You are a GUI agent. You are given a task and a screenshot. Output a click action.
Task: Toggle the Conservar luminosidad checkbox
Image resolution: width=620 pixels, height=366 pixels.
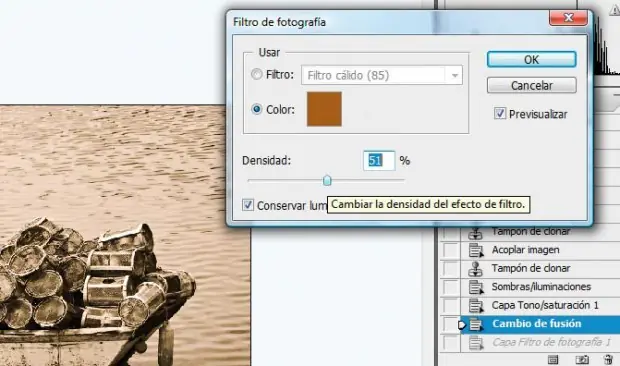click(248, 205)
